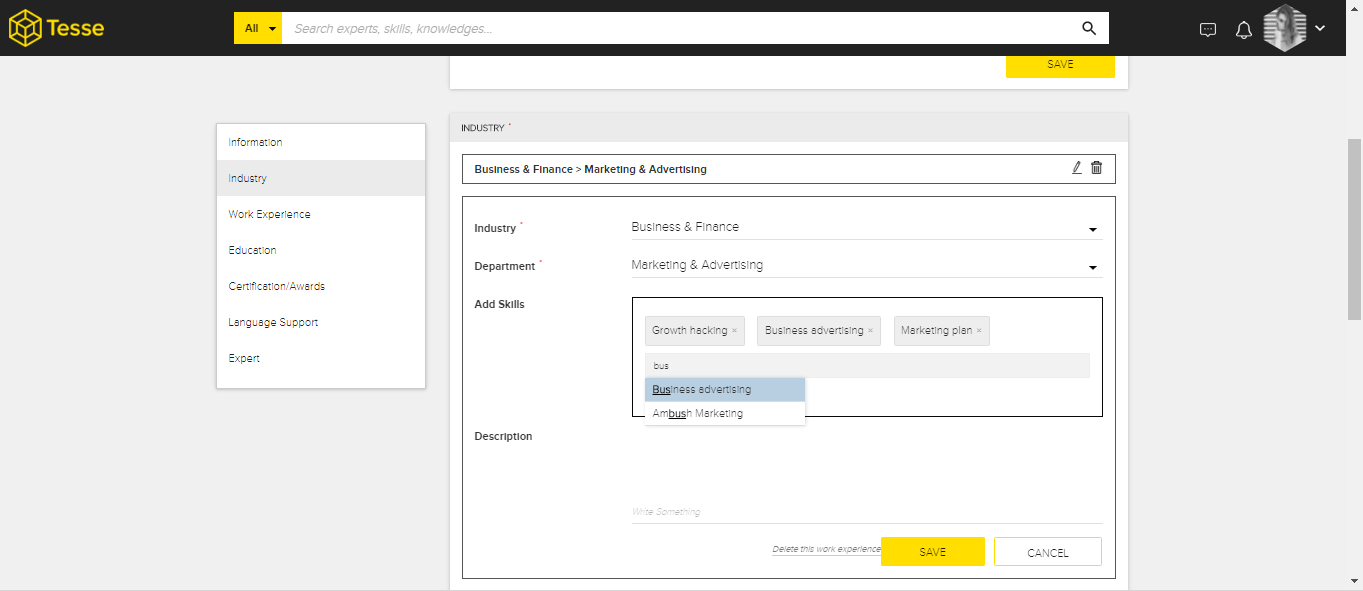
Task: Click the CANCEL button
Action: [1048, 552]
